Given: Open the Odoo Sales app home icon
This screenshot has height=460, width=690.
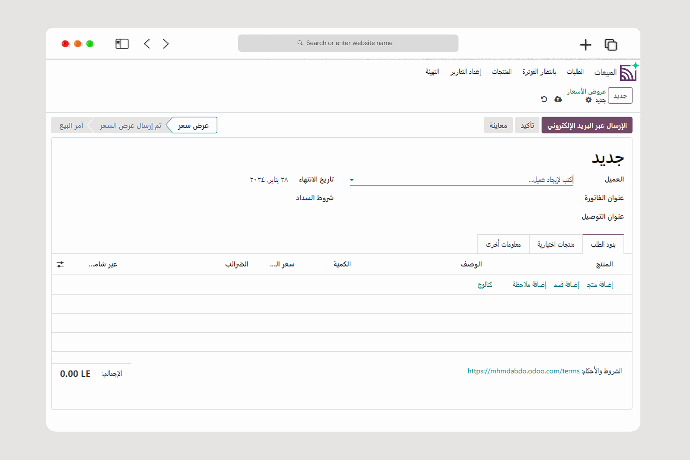Looking at the screenshot, I should point(628,72).
